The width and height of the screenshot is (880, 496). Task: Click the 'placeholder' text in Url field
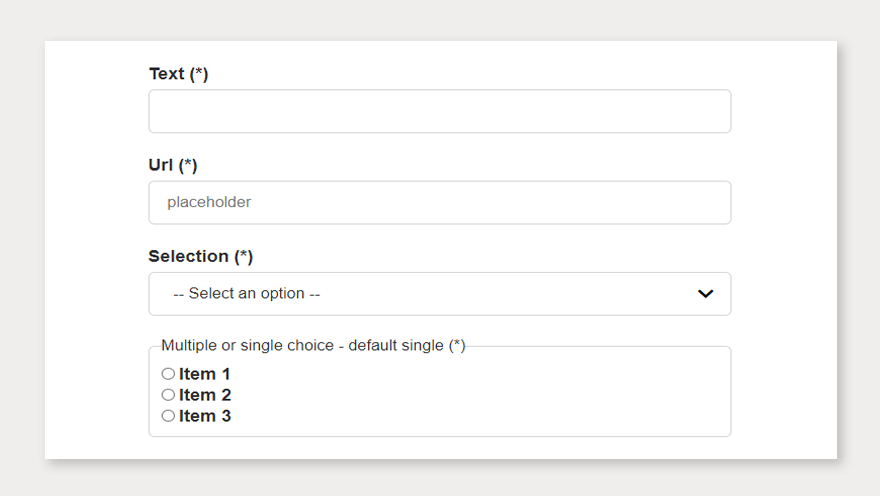209,202
